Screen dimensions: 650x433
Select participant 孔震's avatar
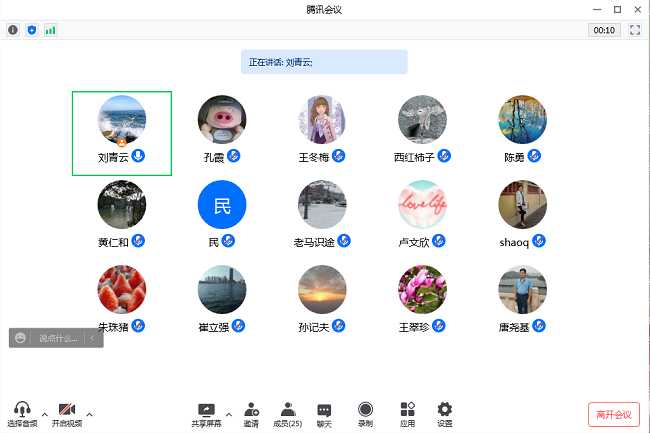pos(222,120)
